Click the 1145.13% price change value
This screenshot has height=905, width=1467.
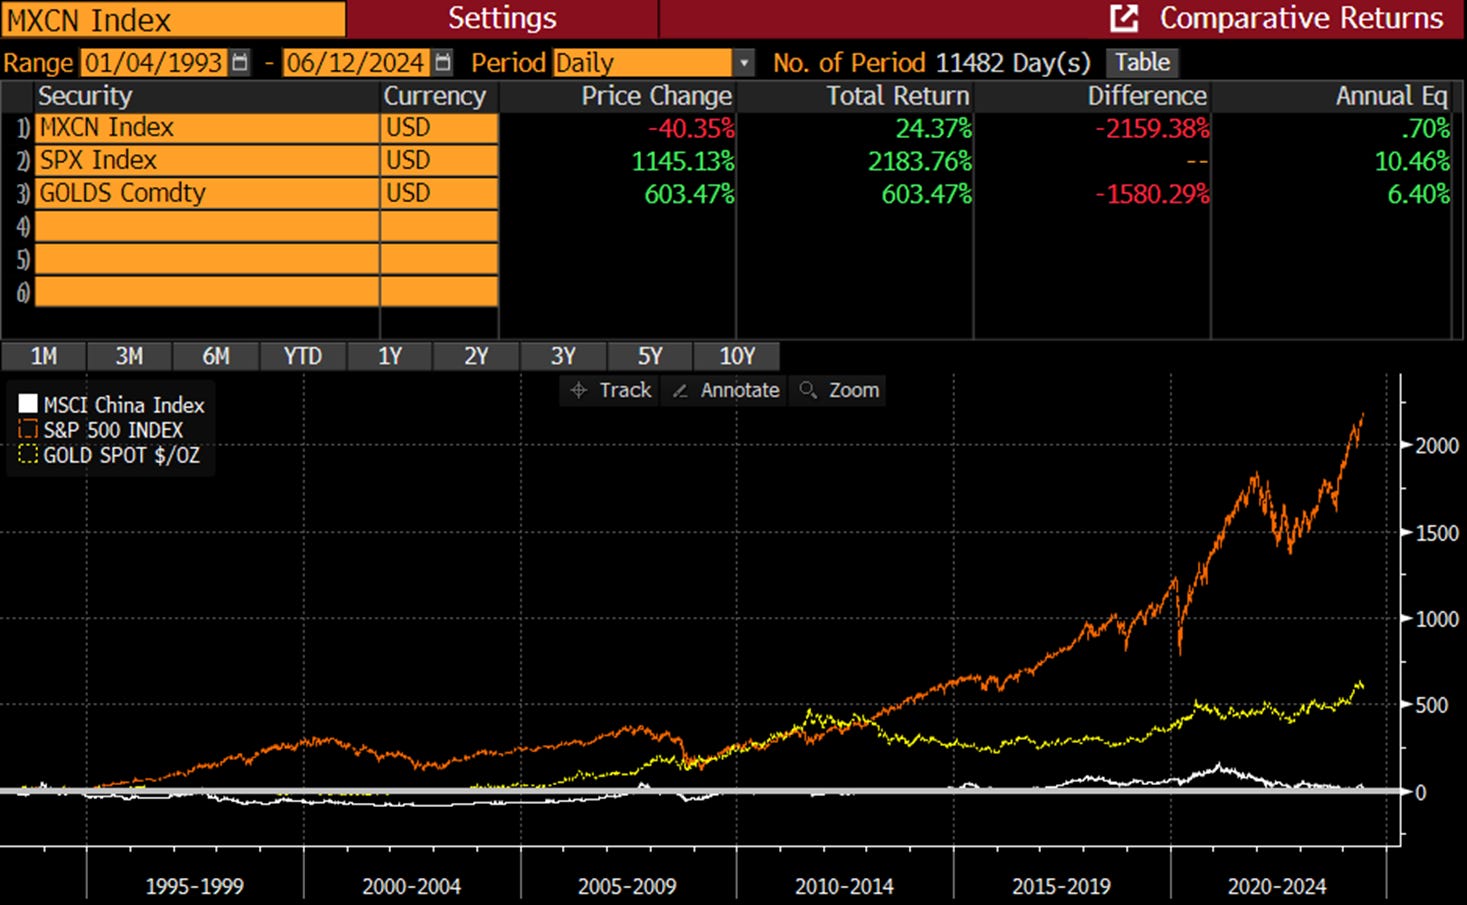click(683, 161)
